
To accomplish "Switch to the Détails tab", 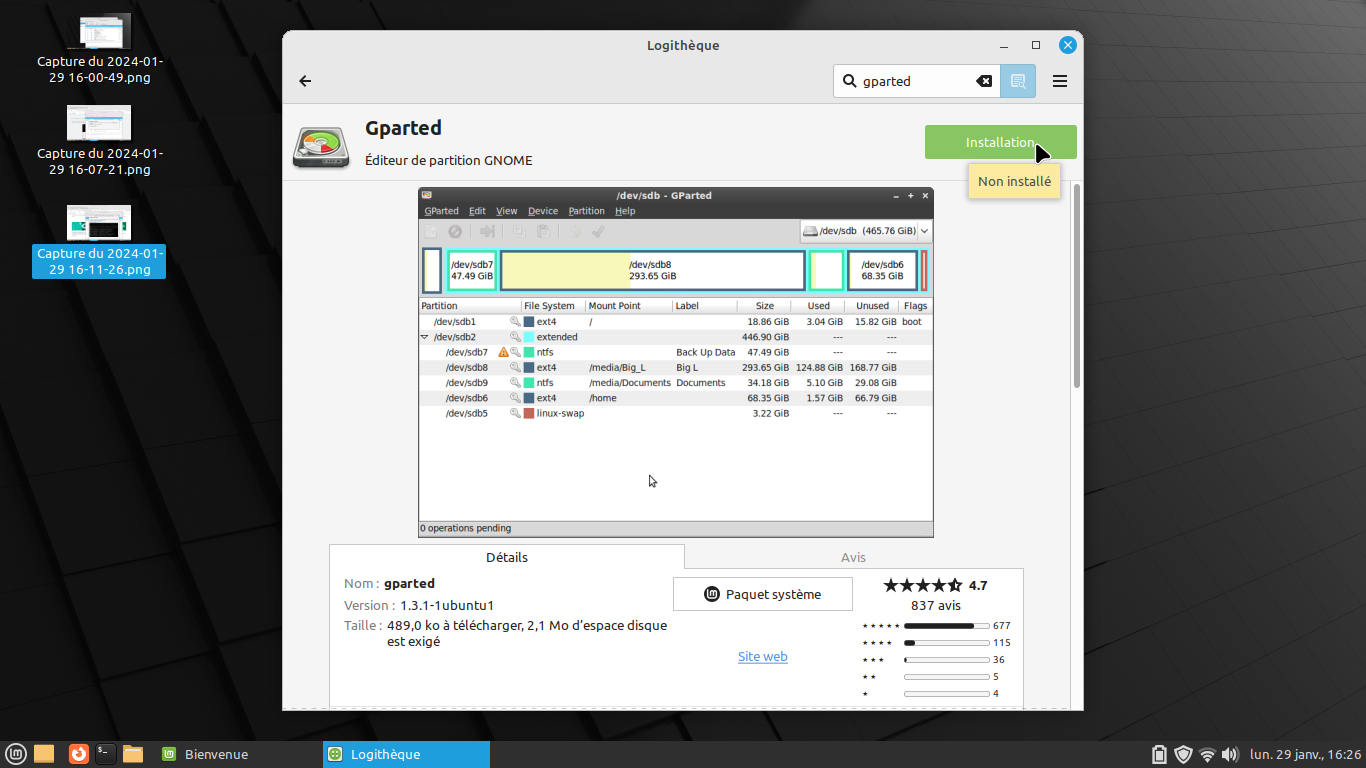I will 507,557.
